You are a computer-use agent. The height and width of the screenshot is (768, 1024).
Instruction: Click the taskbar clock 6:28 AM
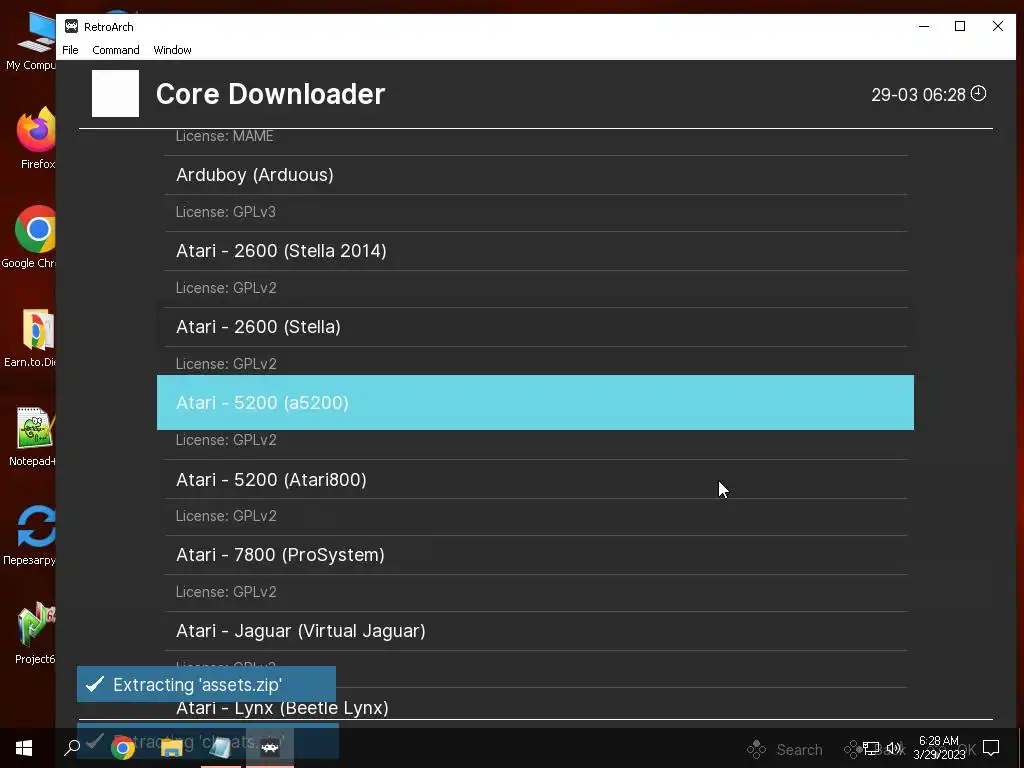point(939,748)
